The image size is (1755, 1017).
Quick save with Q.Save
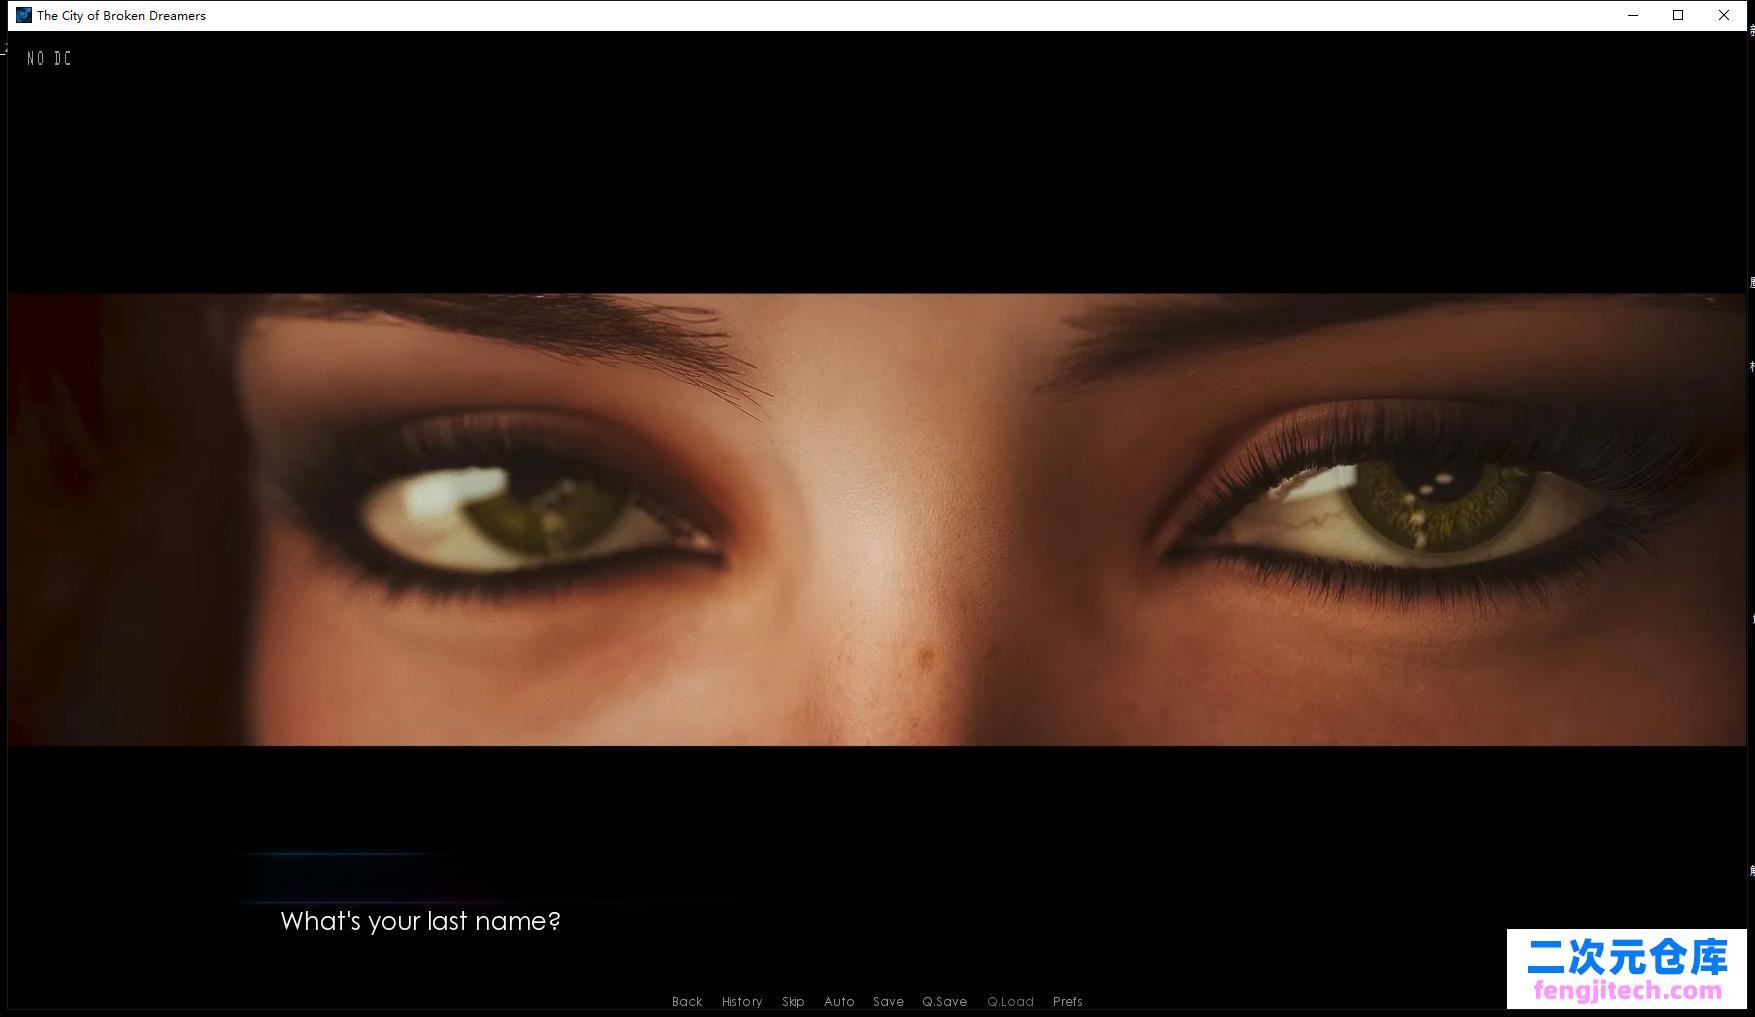(x=945, y=1001)
